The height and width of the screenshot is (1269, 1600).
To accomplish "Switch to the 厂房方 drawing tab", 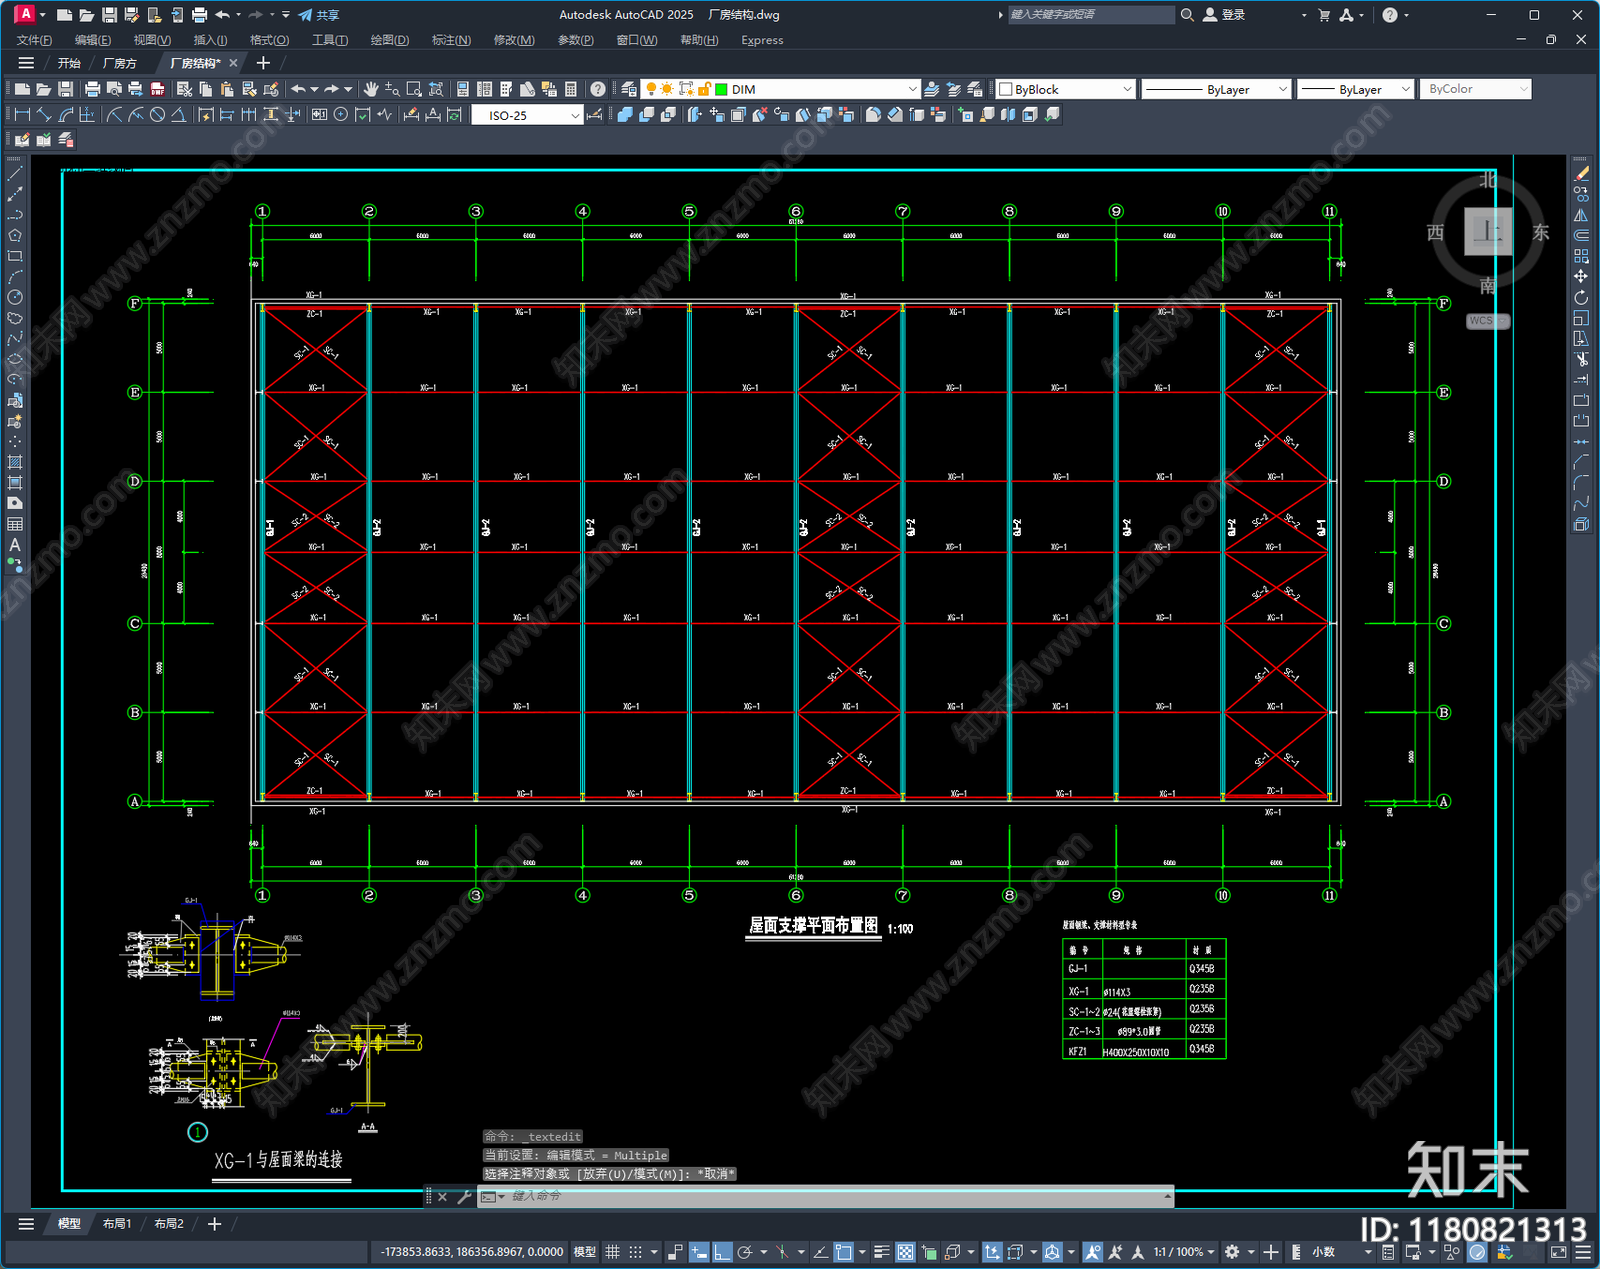I will click(x=119, y=63).
